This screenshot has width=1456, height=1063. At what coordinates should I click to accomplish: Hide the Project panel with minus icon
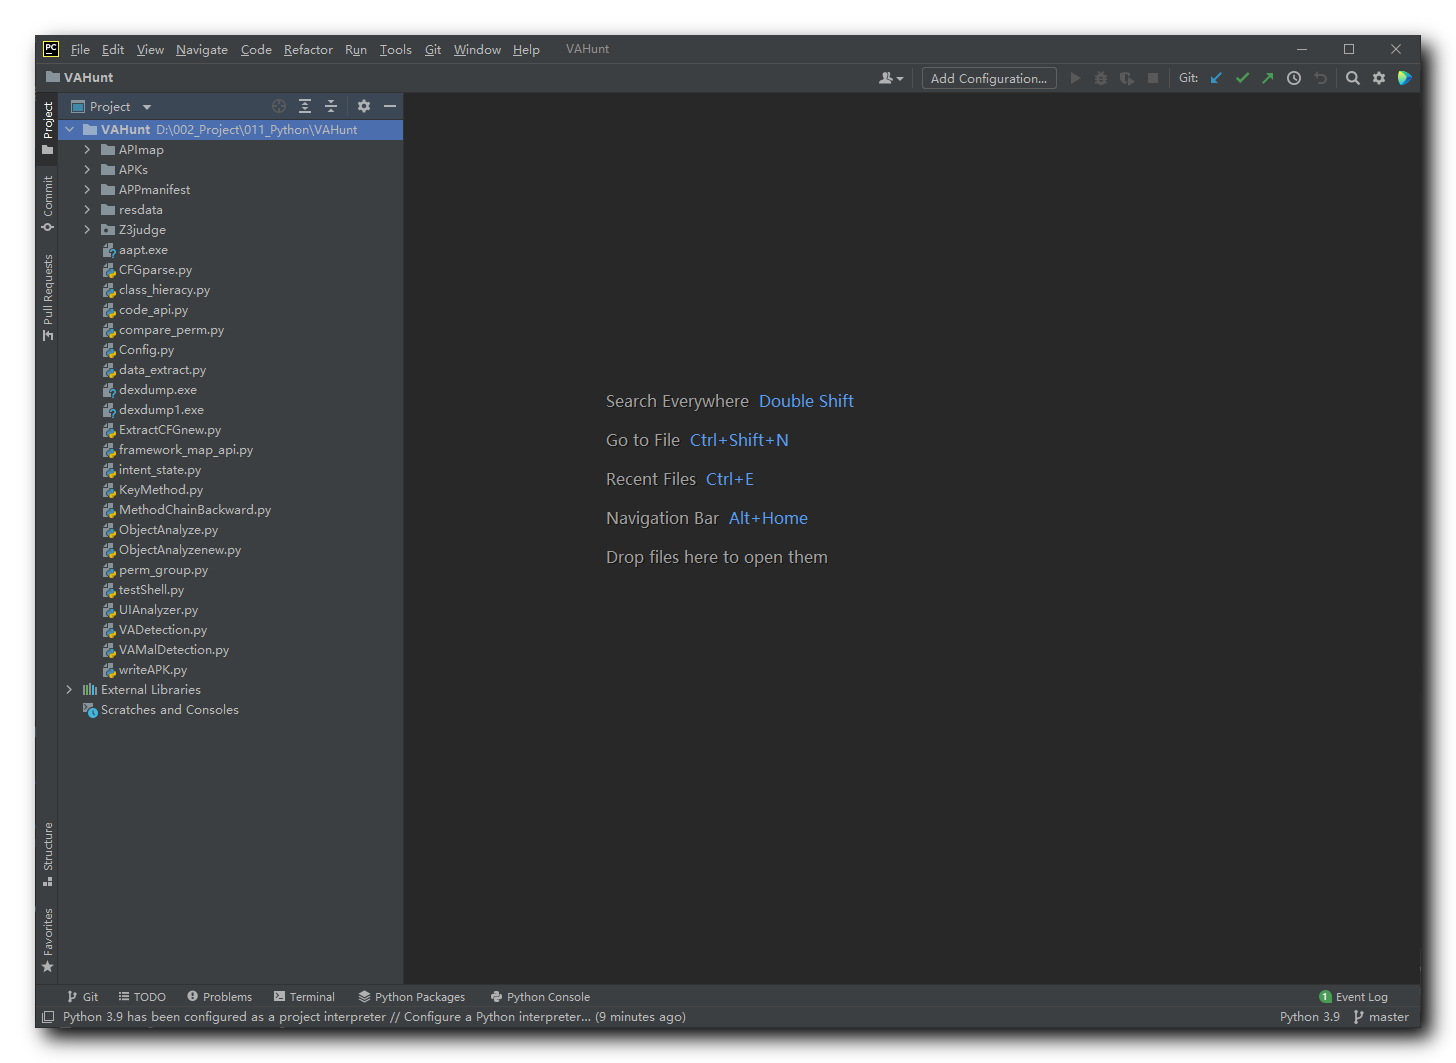click(390, 106)
